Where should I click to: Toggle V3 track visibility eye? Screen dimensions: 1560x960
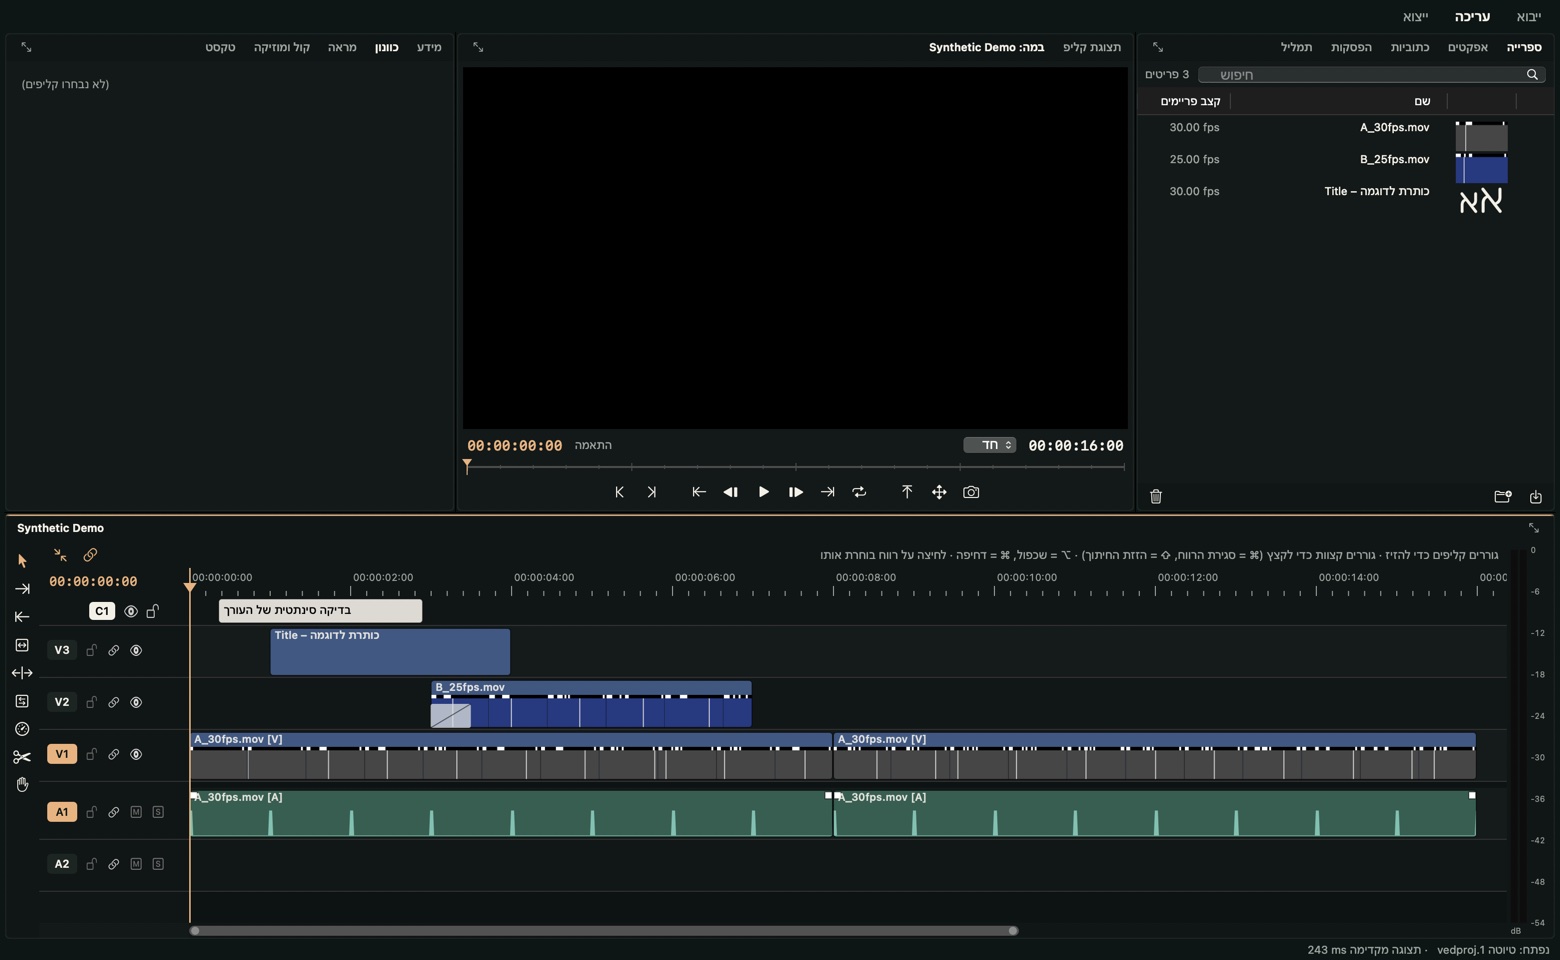[136, 651]
